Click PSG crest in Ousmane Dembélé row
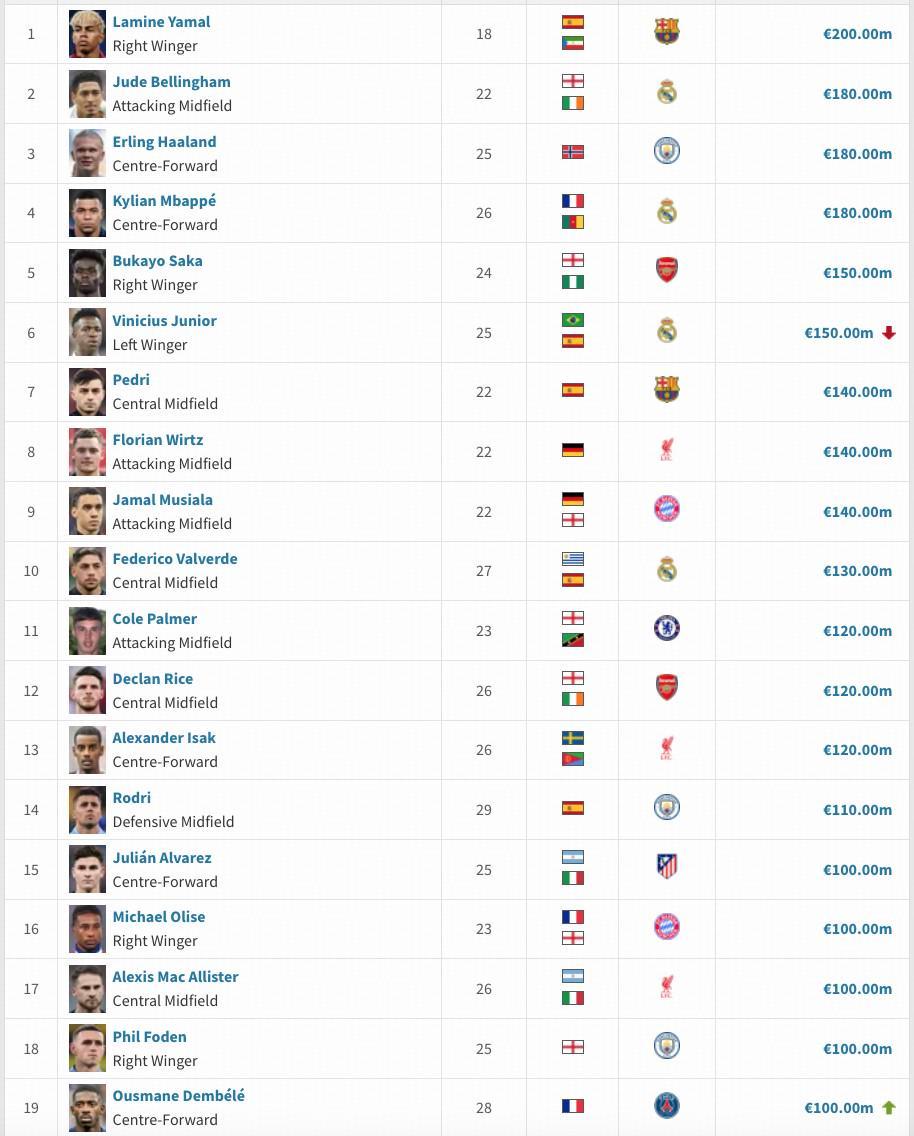The image size is (914, 1136). click(x=667, y=1107)
